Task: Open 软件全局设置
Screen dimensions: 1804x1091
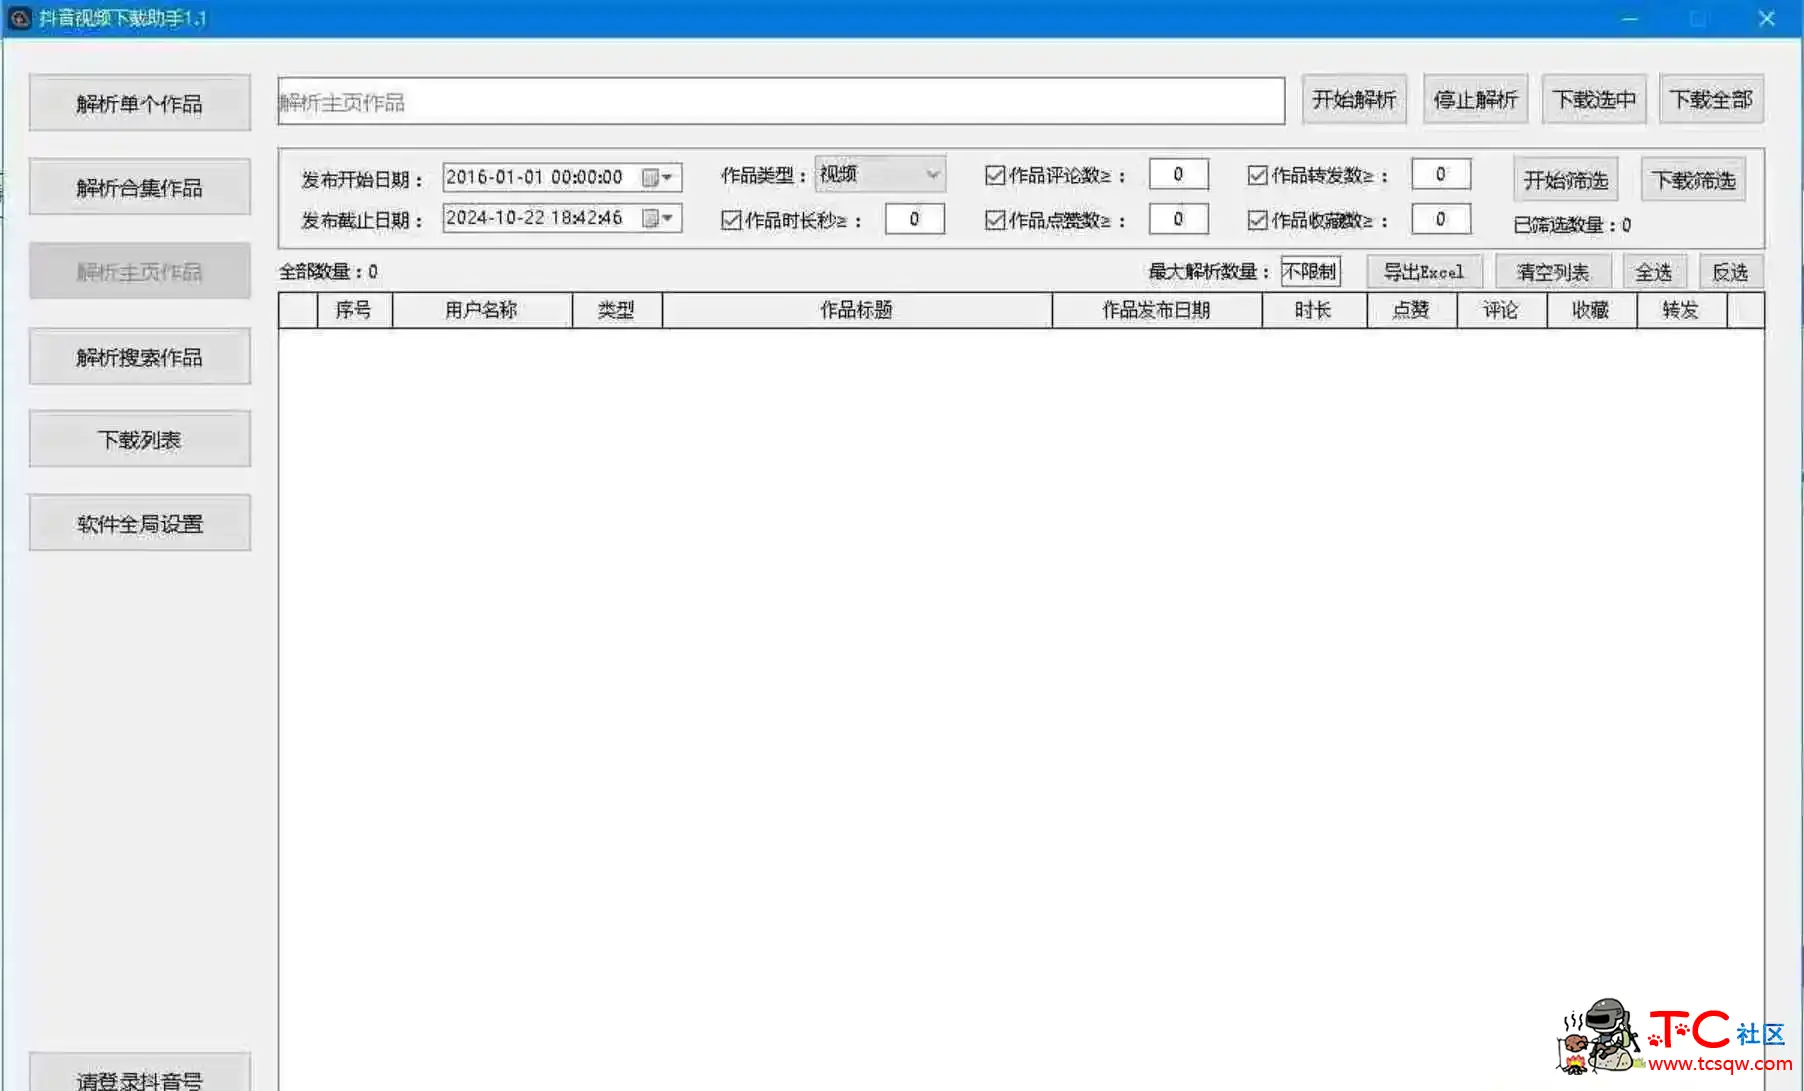Action: click(140, 523)
